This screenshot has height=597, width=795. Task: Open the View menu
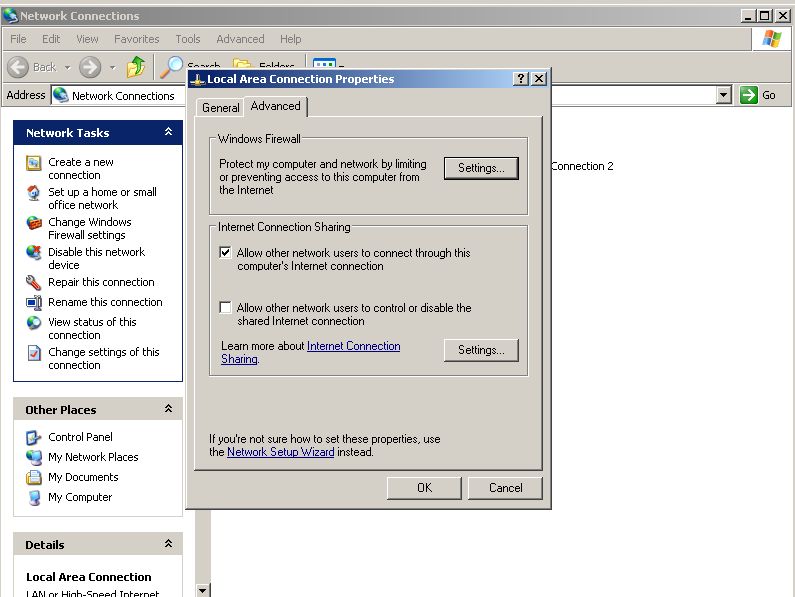(87, 39)
